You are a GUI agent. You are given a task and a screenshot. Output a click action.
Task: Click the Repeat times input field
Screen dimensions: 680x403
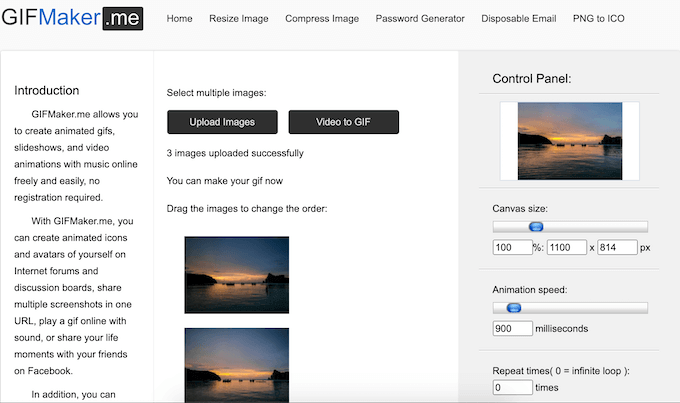tap(511, 387)
